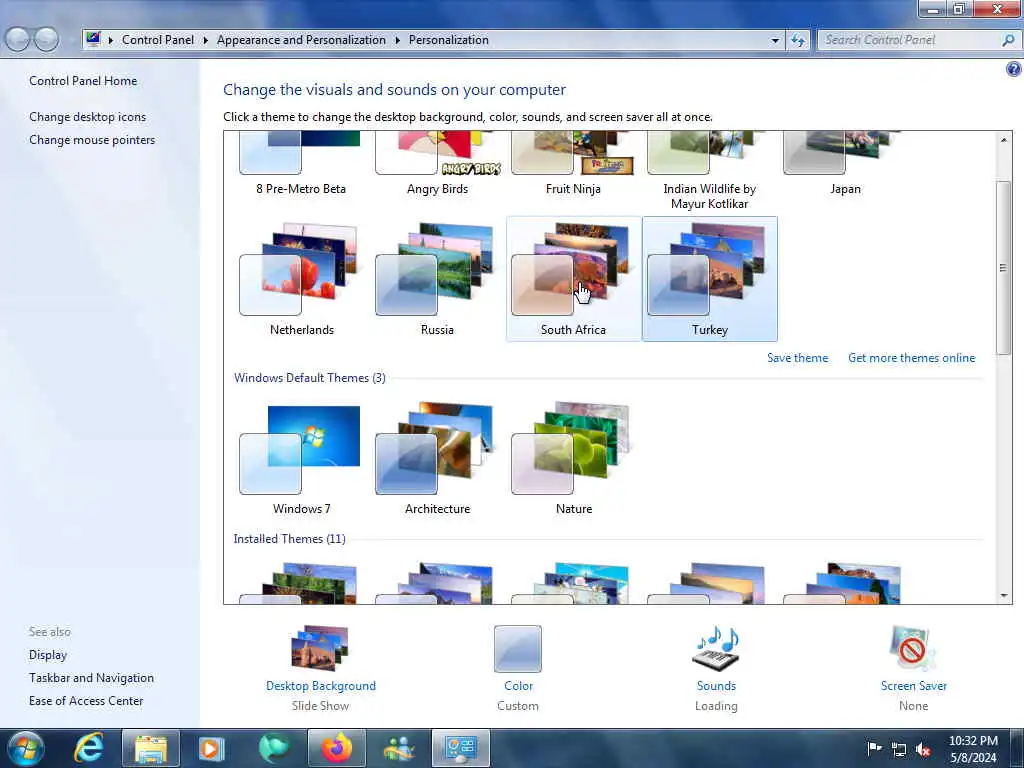Image resolution: width=1024 pixels, height=768 pixels.
Task: Click the theme list scroll up arrow
Action: (1004, 139)
